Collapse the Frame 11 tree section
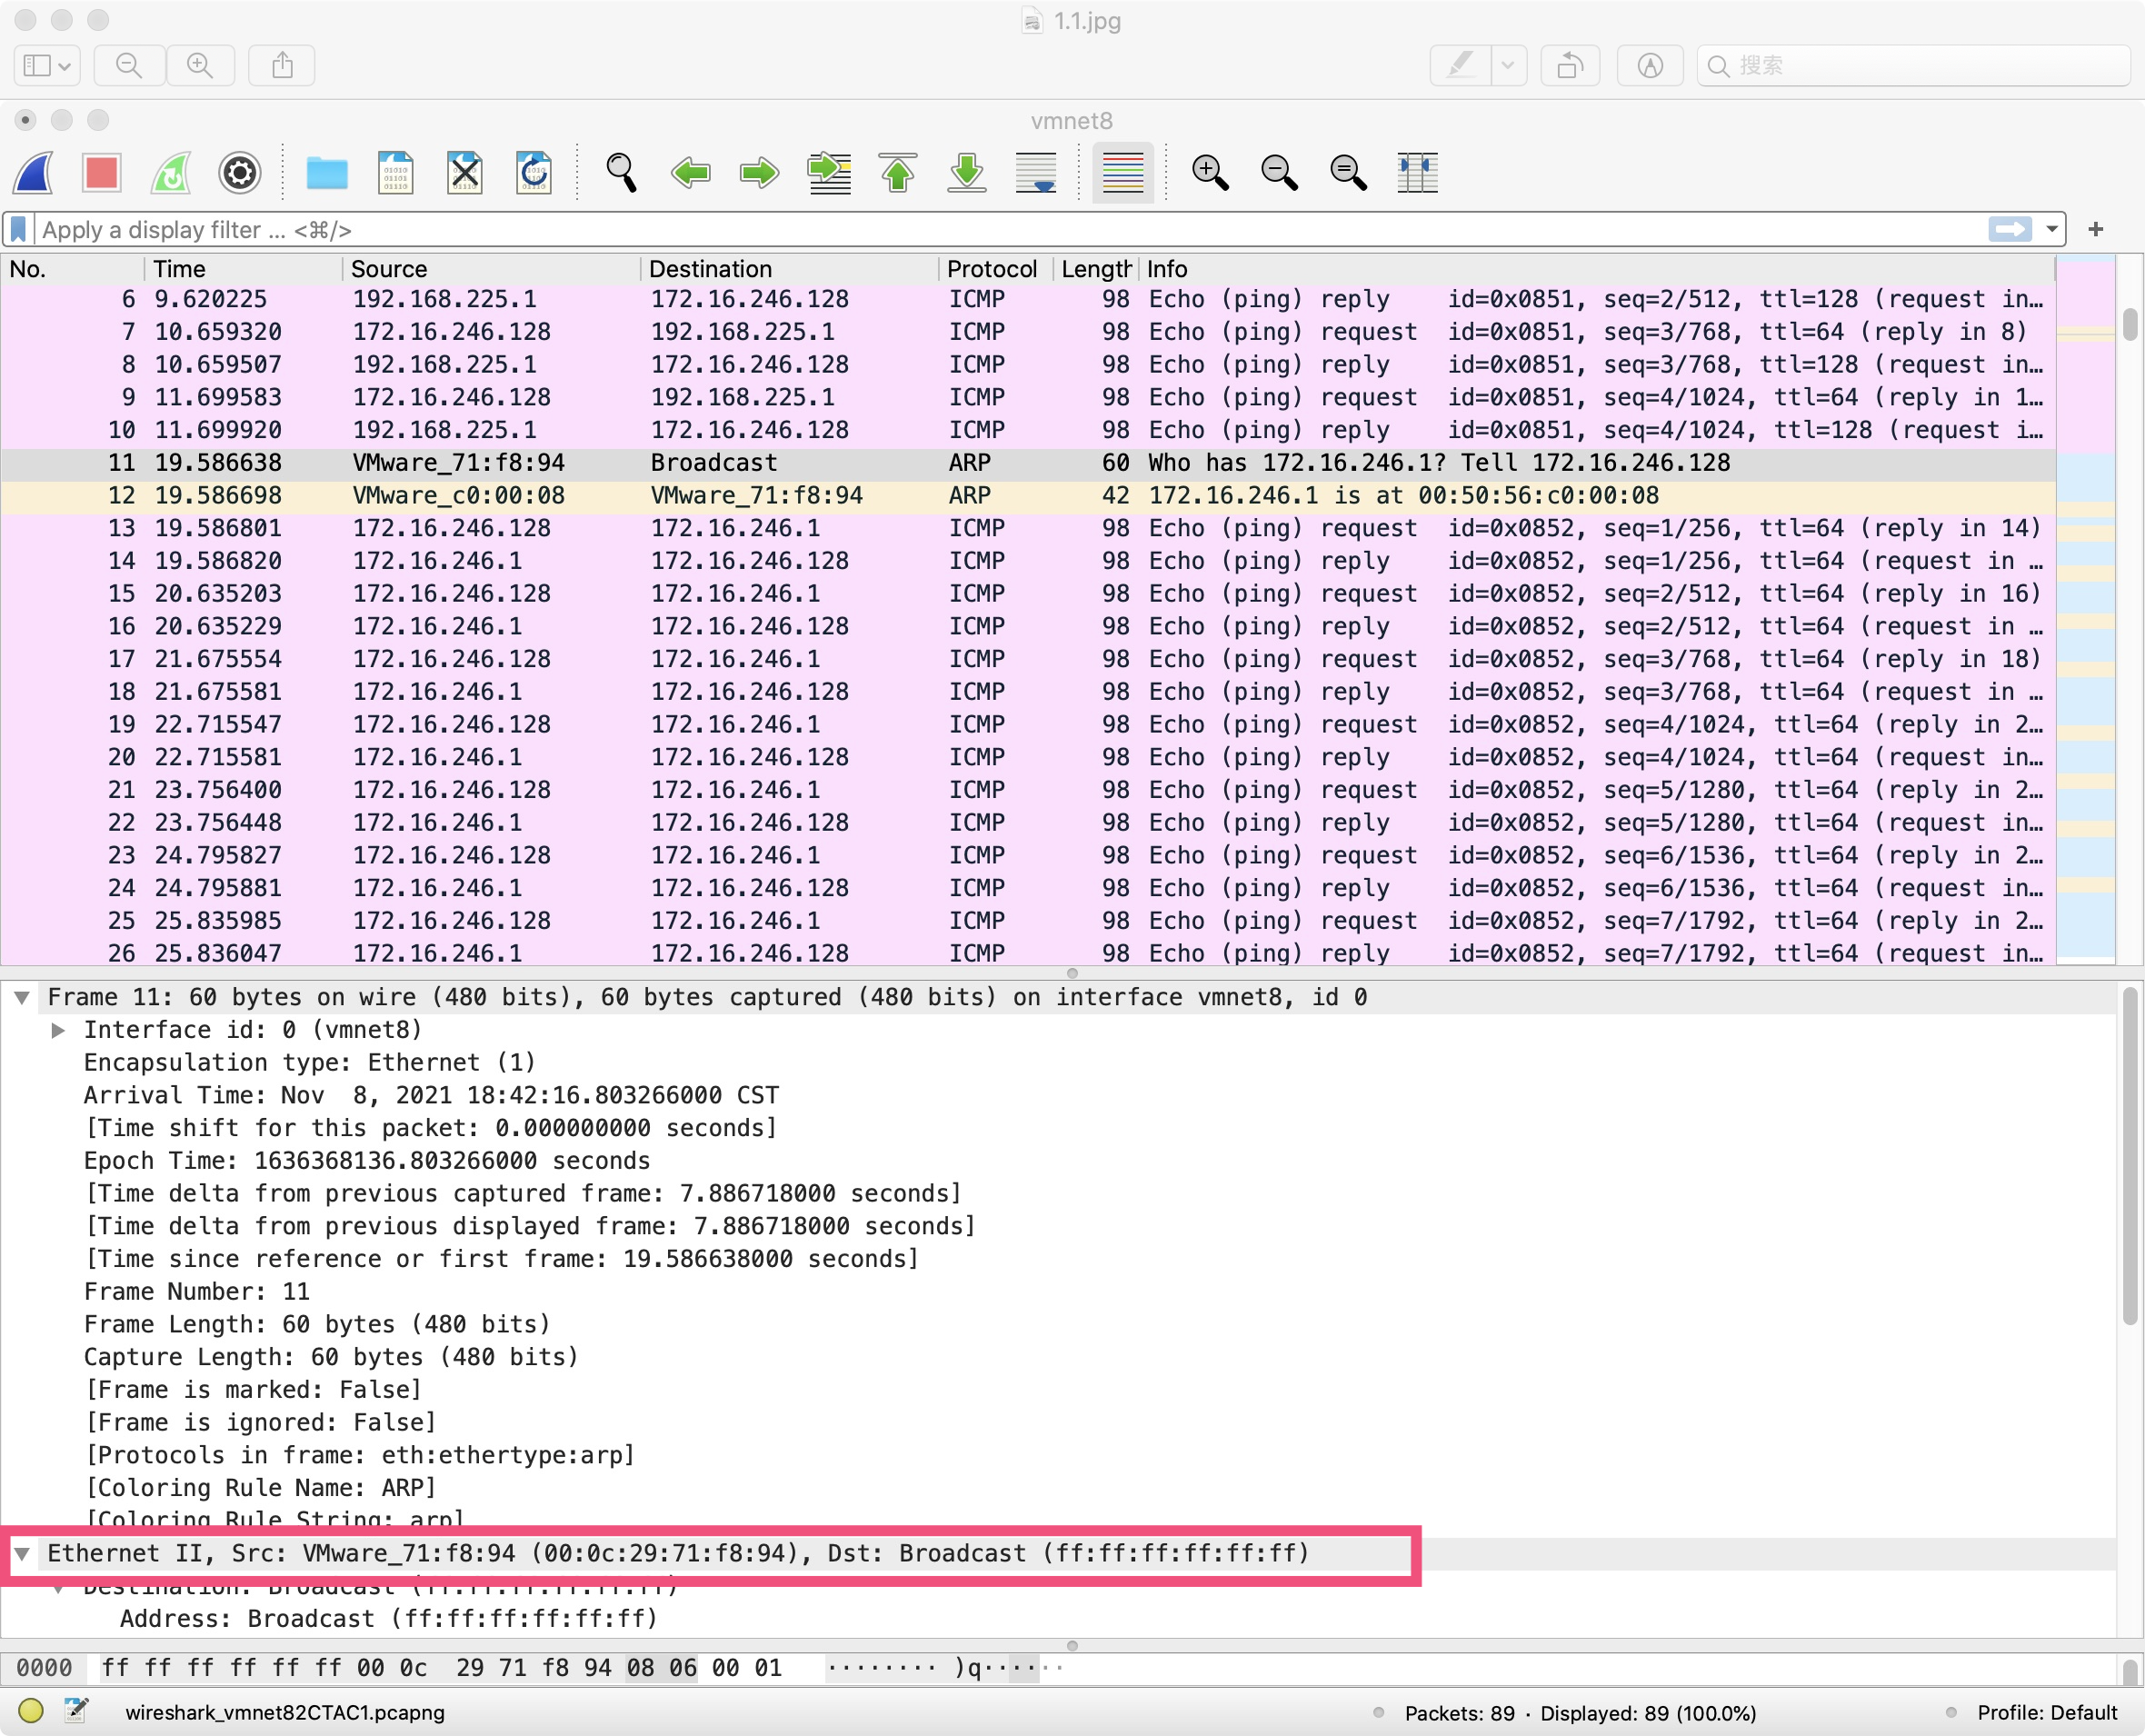 pyautogui.click(x=22, y=997)
